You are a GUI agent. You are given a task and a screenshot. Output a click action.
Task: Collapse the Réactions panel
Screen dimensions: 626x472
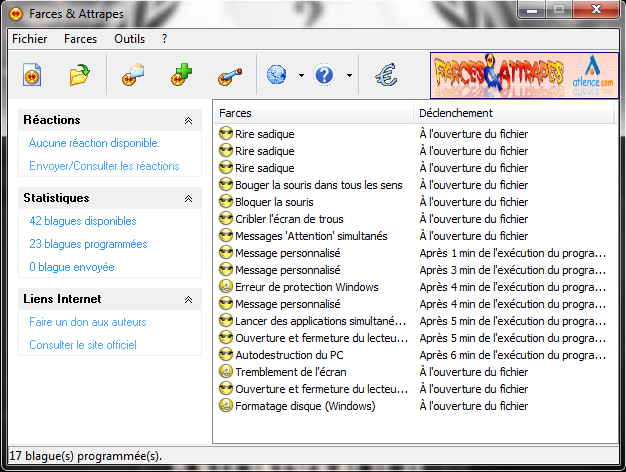[x=188, y=120]
